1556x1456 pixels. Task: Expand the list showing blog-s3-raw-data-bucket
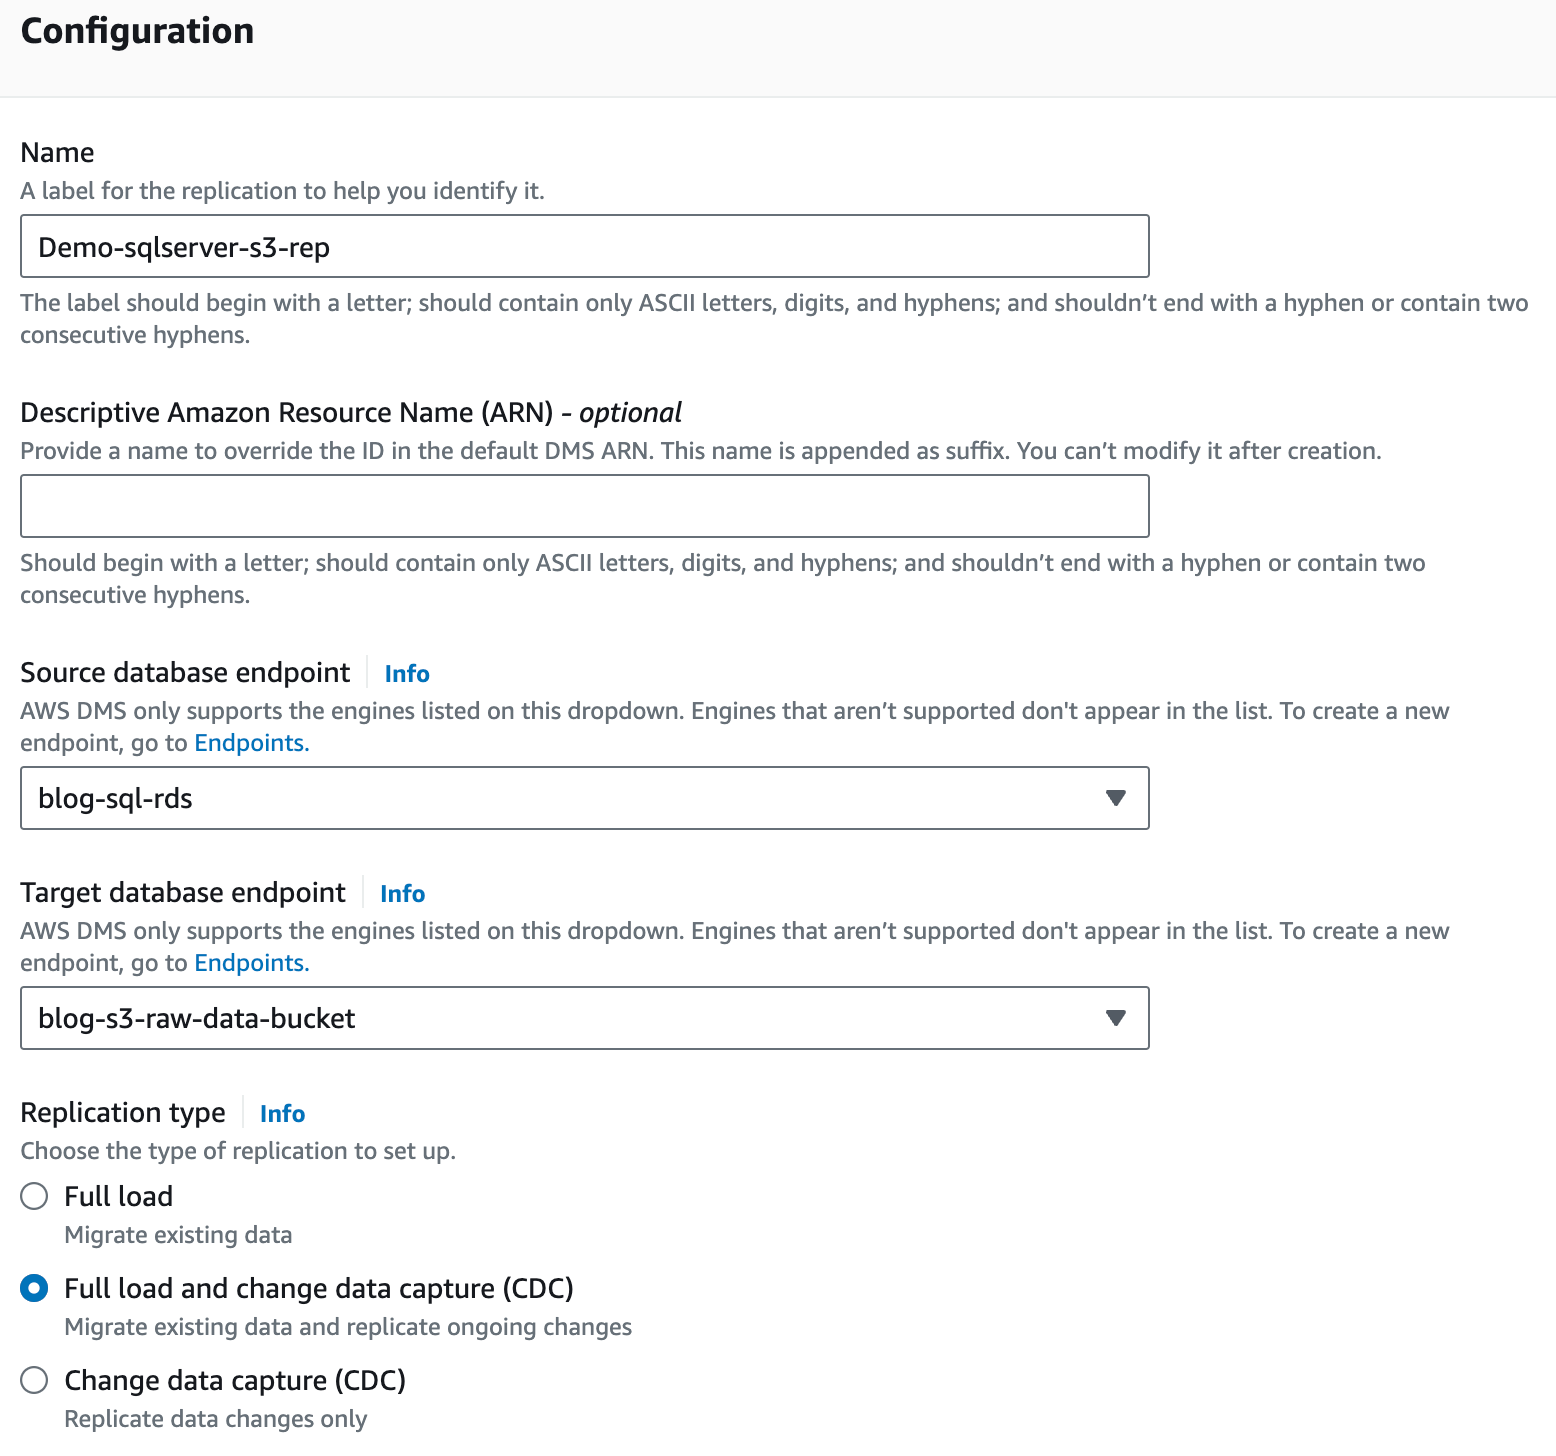[584, 1018]
